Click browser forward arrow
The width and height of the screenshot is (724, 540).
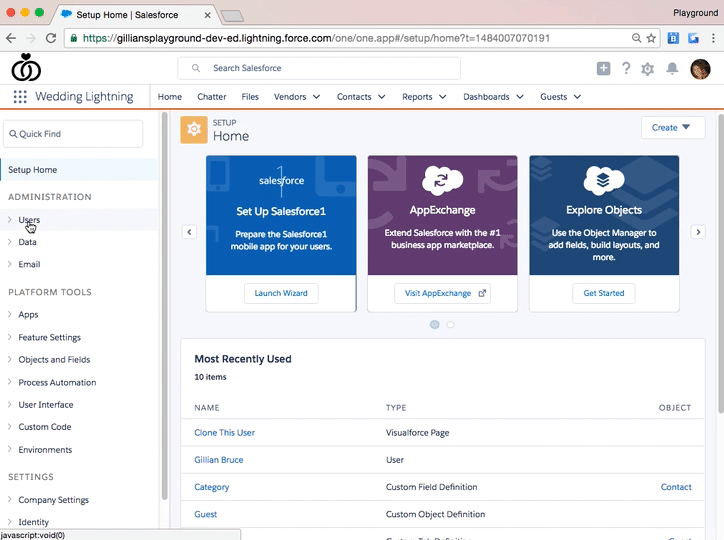click(x=31, y=38)
